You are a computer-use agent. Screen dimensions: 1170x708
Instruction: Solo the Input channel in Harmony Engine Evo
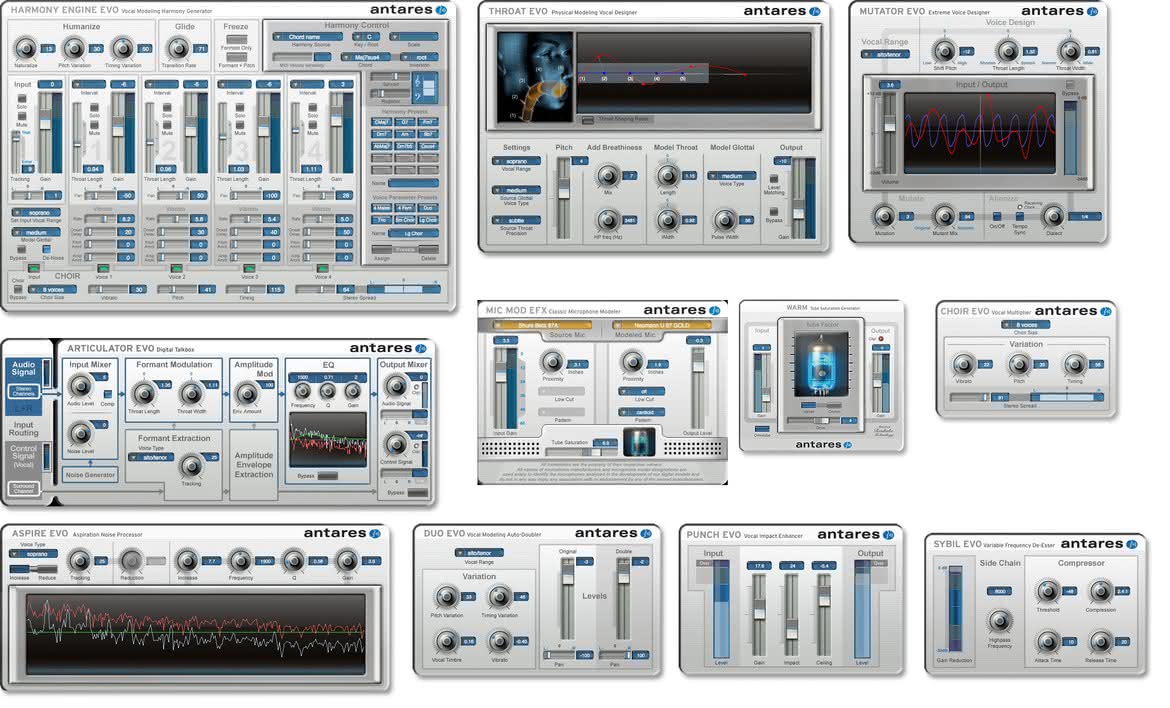point(22,99)
